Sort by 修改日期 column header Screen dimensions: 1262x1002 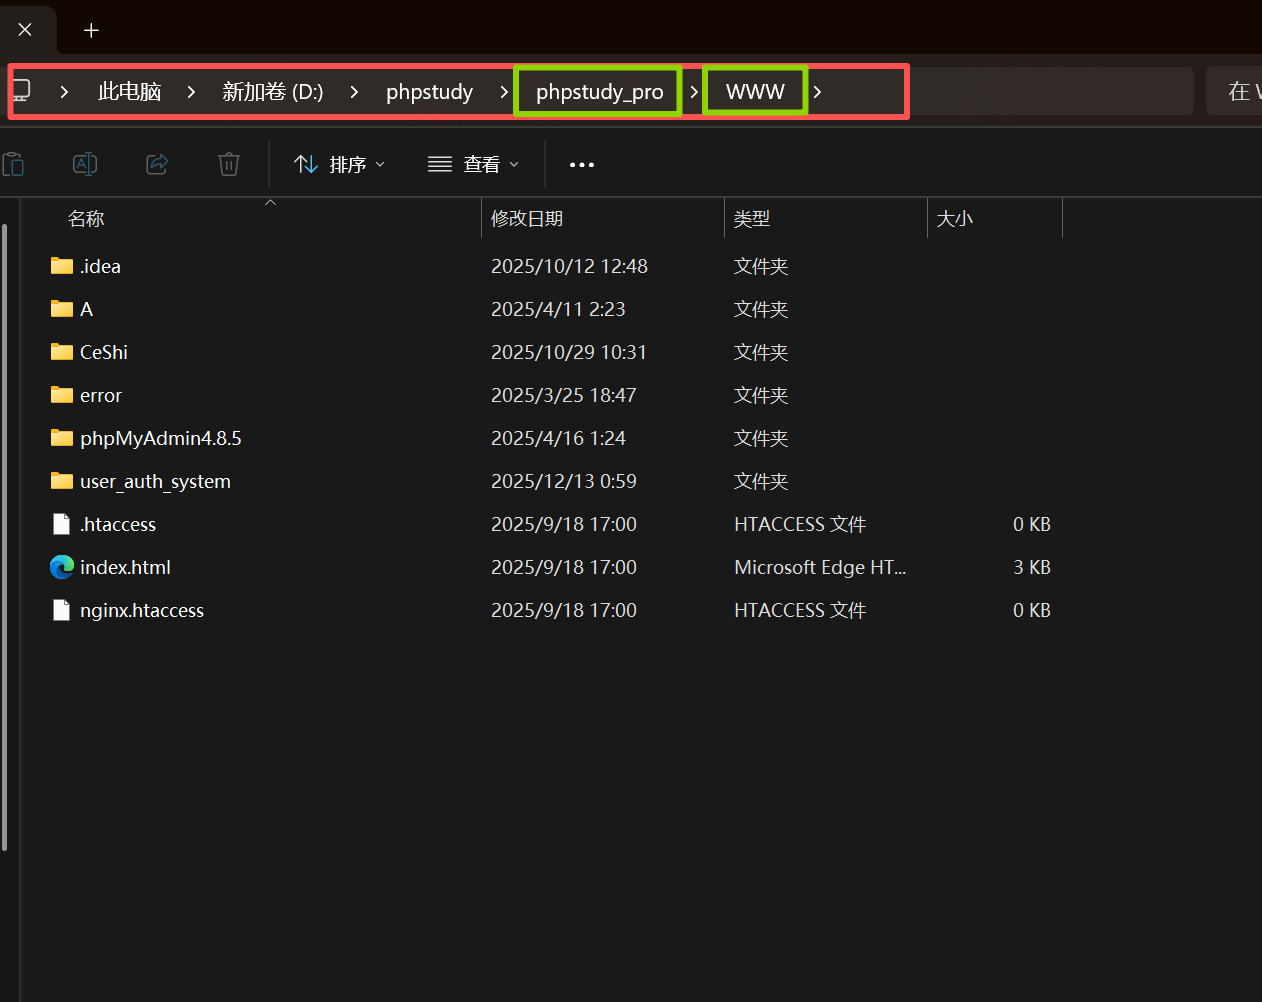coord(527,219)
